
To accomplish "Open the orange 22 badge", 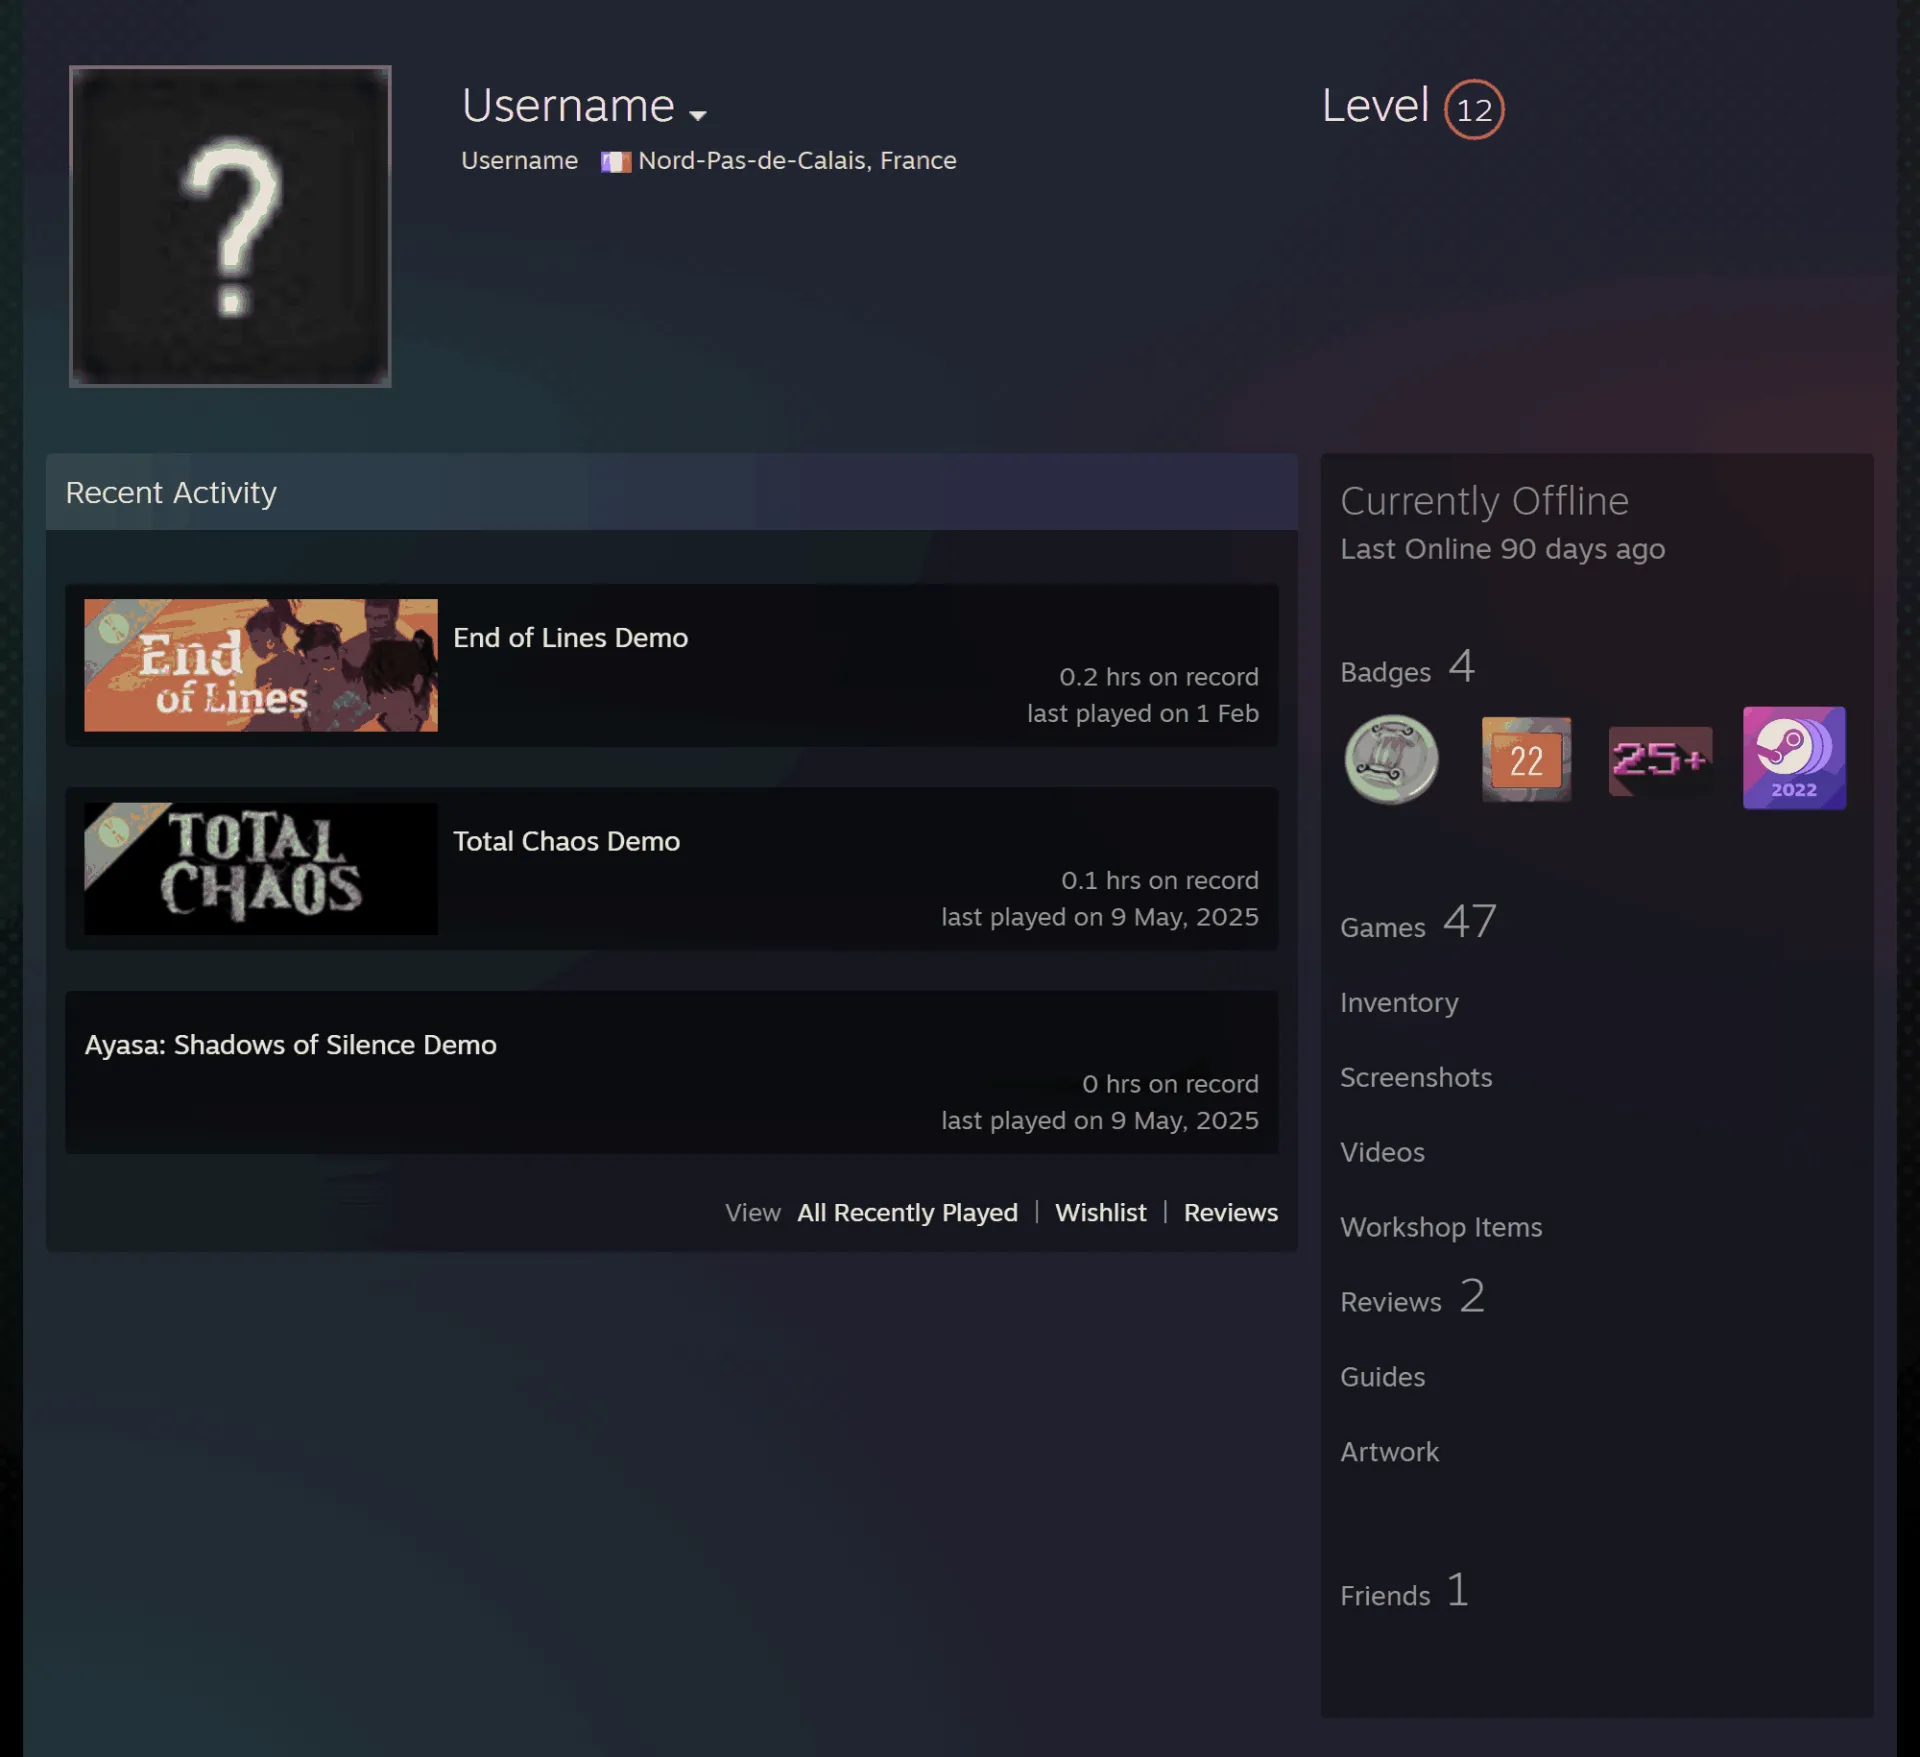I will click(1526, 759).
